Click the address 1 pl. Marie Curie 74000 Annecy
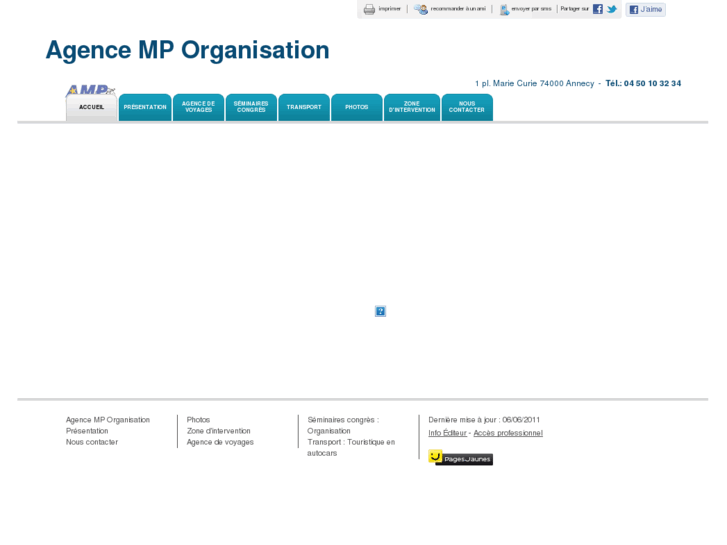727x545 pixels. [535, 83]
